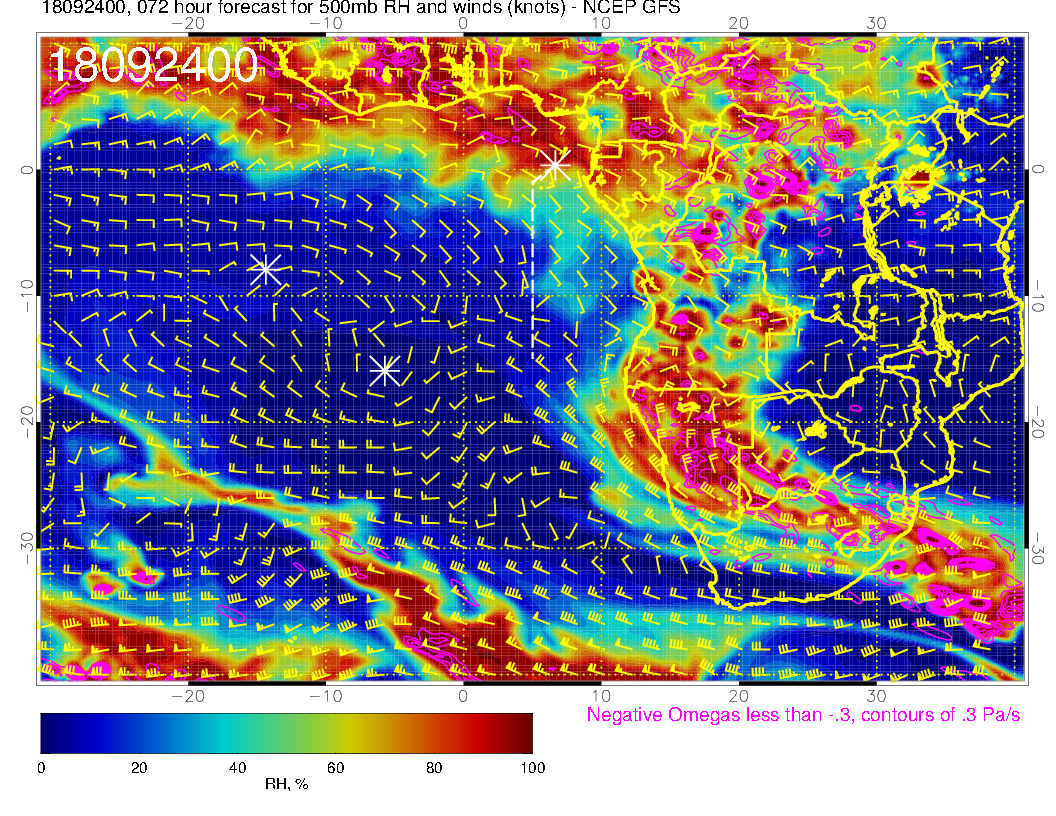Click the '0' tick label under the colorbar
Viewport: 1056px width, 816px height.
pos(41,768)
